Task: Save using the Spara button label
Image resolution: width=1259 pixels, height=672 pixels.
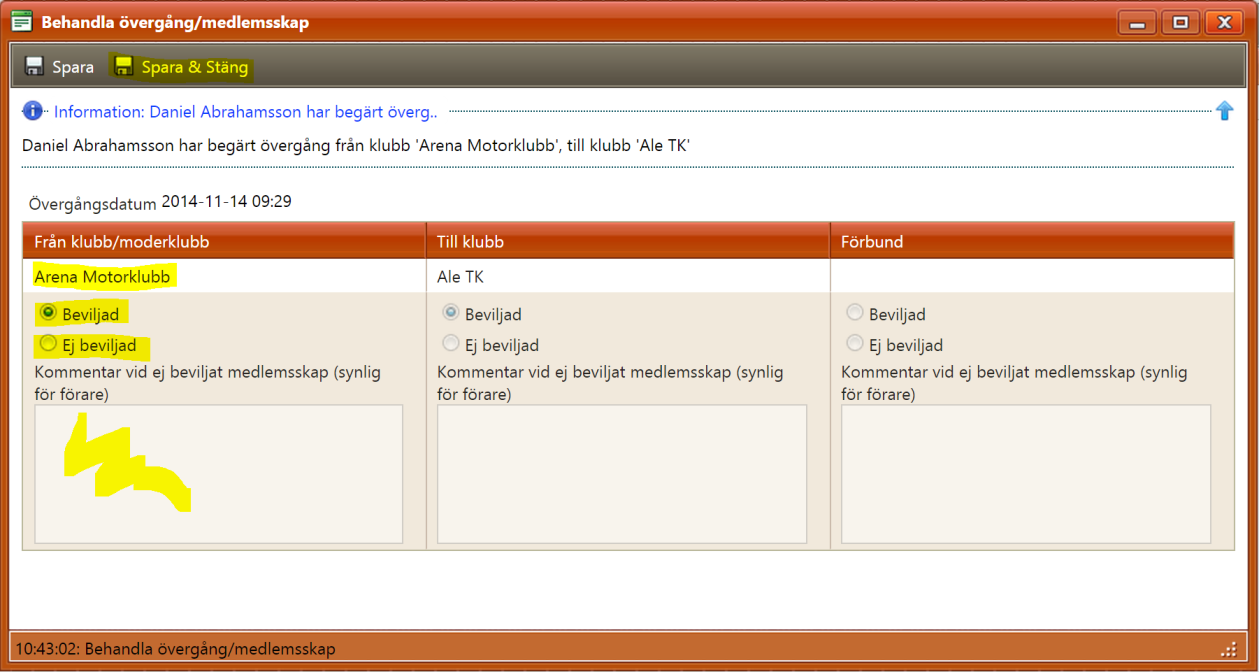Action: [x=73, y=67]
